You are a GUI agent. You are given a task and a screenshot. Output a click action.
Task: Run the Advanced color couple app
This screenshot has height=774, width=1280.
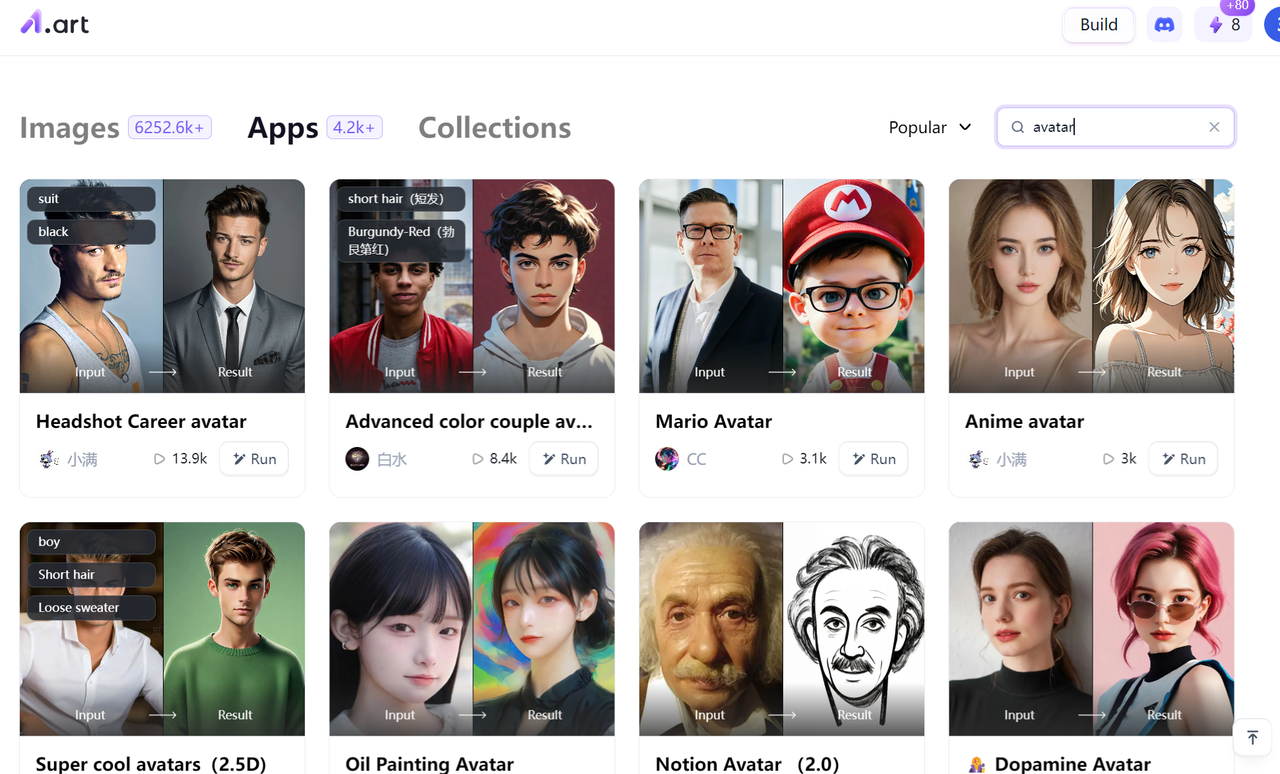[564, 459]
